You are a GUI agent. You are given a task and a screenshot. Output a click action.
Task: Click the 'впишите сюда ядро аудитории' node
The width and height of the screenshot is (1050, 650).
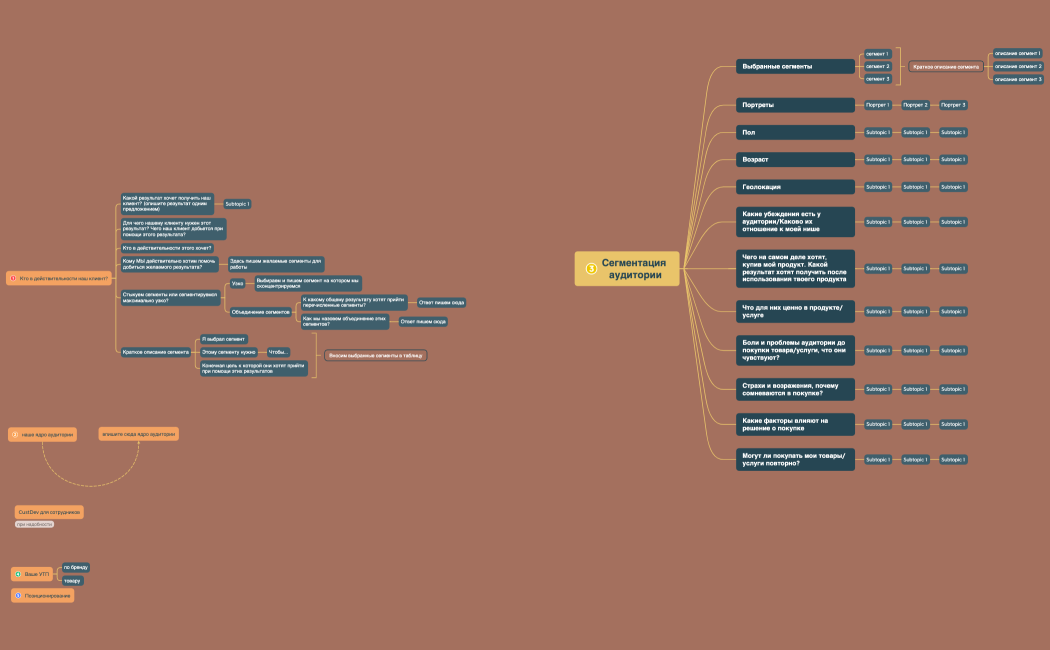click(139, 434)
